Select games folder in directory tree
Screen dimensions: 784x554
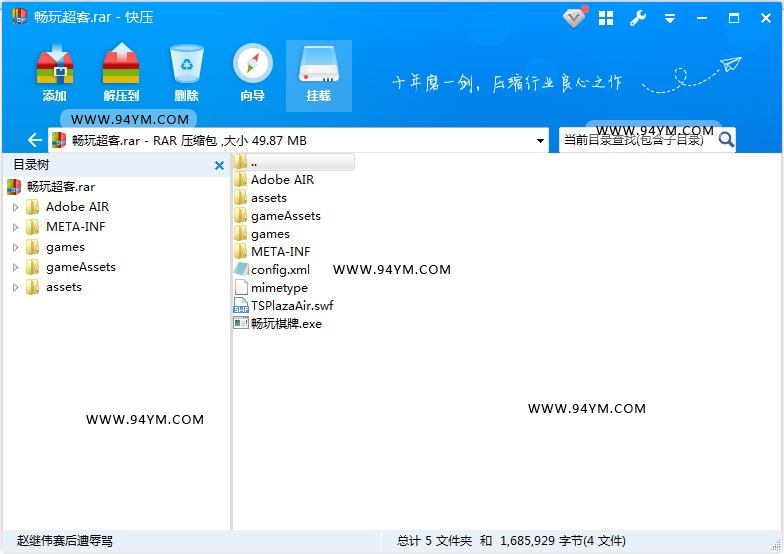pyautogui.click(x=55, y=247)
